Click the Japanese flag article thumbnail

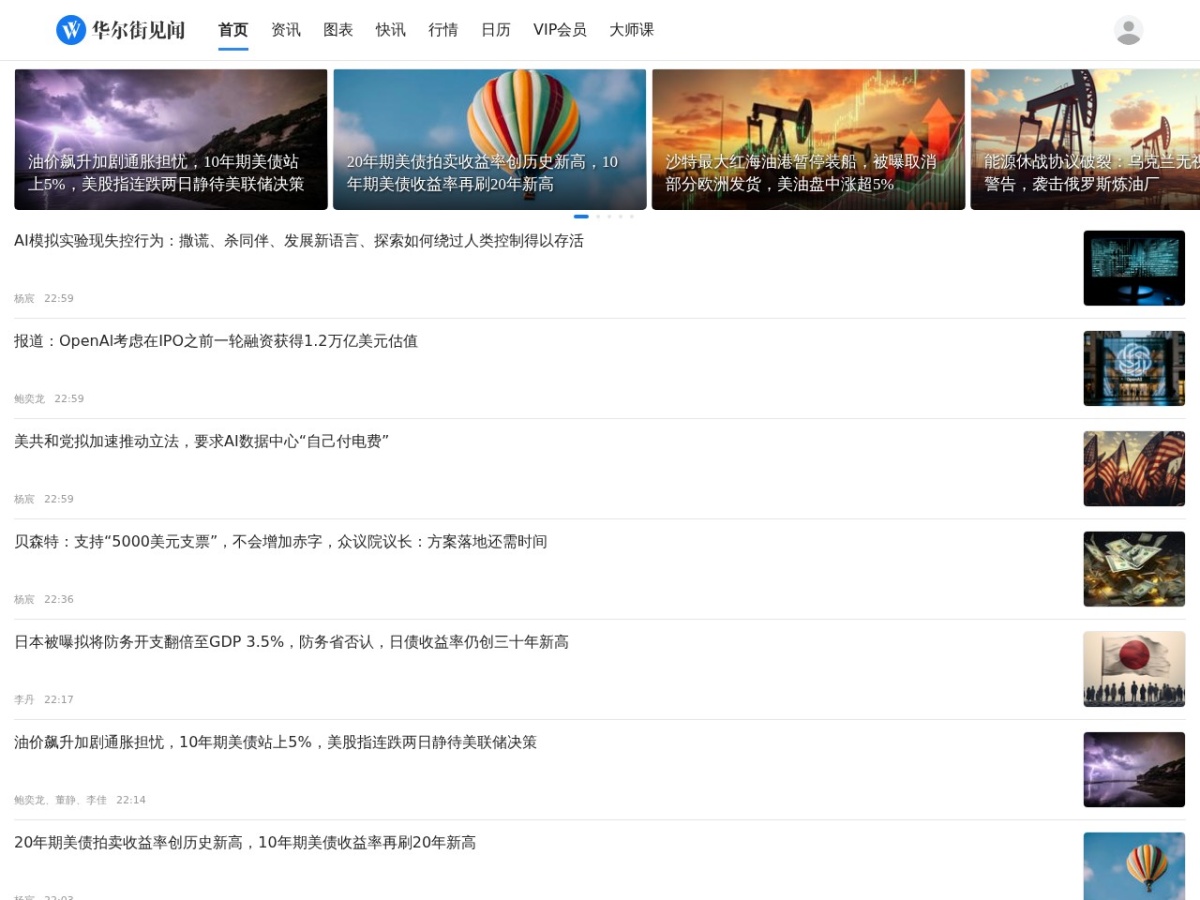[x=1134, y=669]
